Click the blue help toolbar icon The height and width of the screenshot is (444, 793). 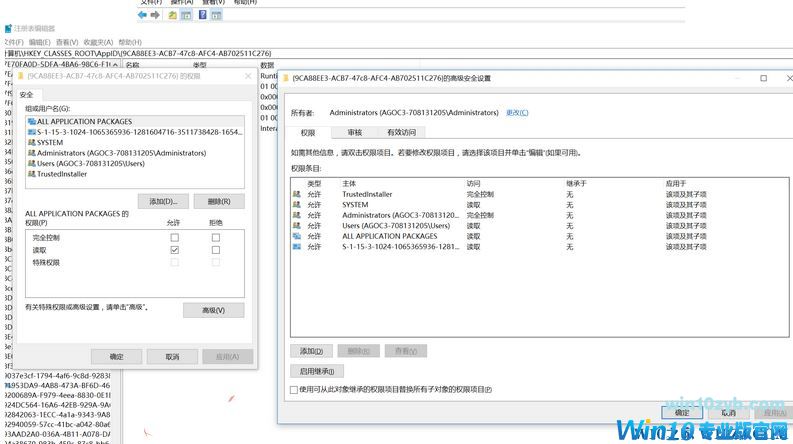[x=204, y=15]
